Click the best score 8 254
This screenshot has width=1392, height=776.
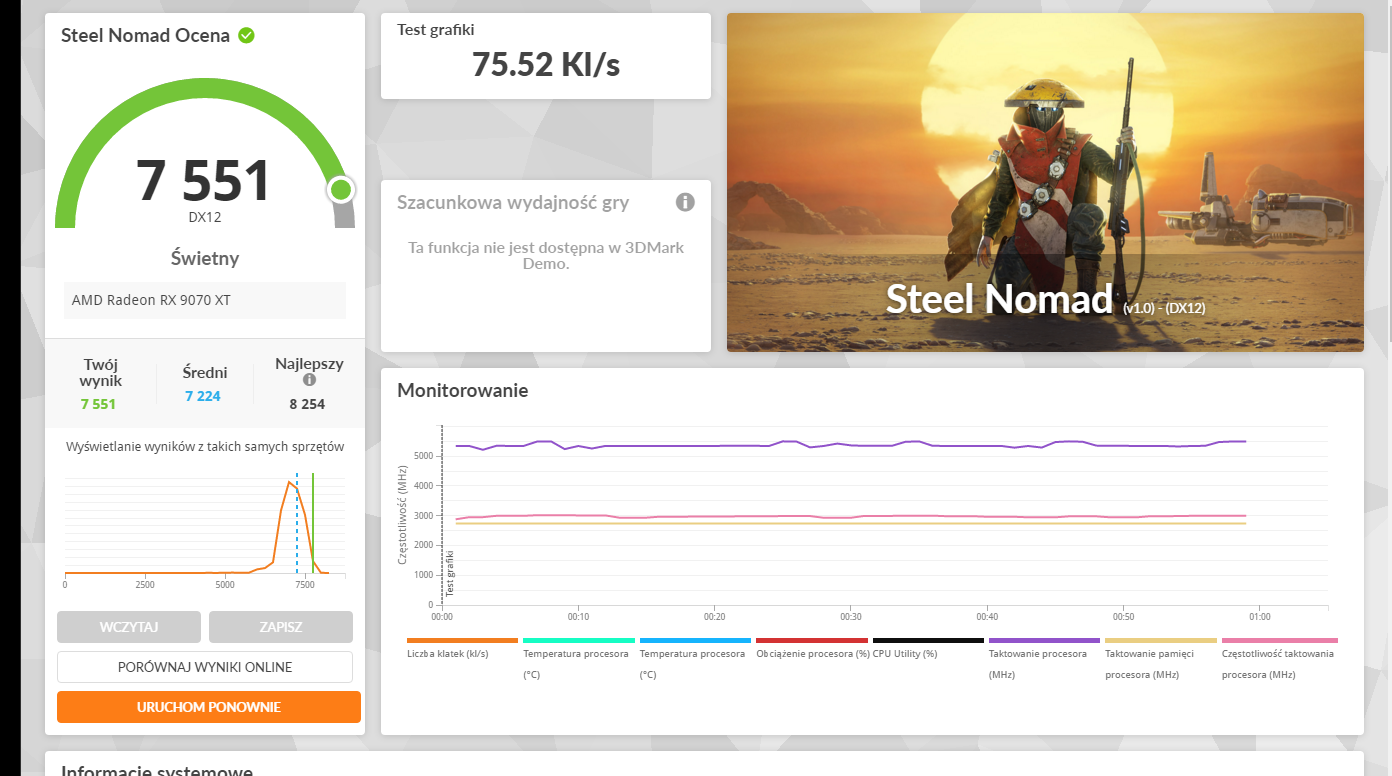coord(307,404)
